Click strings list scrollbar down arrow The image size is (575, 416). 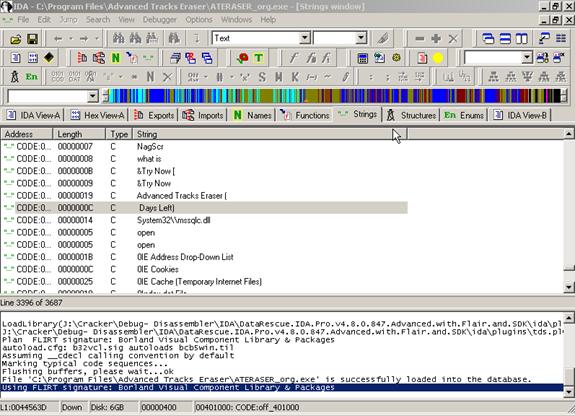(x=569, y=287)
